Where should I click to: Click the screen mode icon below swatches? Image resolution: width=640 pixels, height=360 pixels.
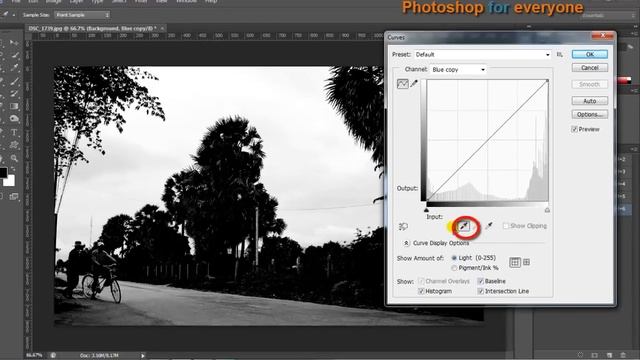[x=14, y=197]
